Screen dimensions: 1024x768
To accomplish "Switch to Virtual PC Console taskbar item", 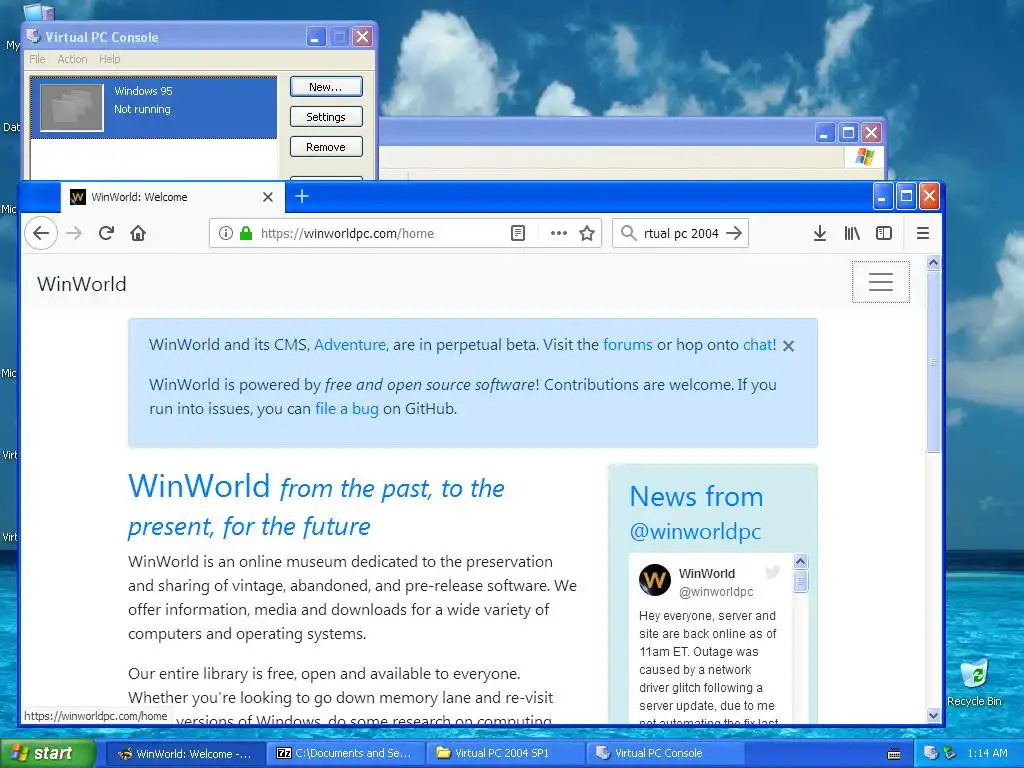I will click(665, 753).
